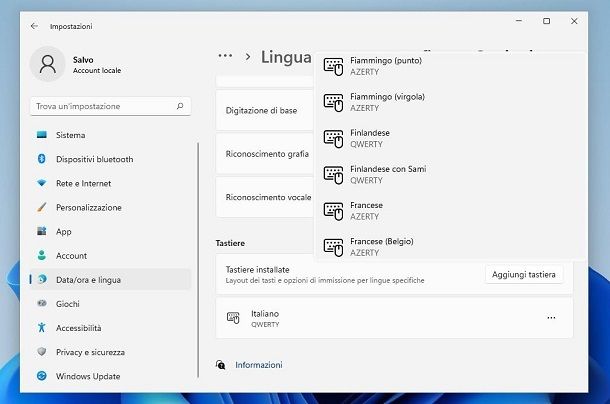Click the sidebar vertical scrollbar
This screenshot has width=610, height=404.
click(x=198, y=260)
